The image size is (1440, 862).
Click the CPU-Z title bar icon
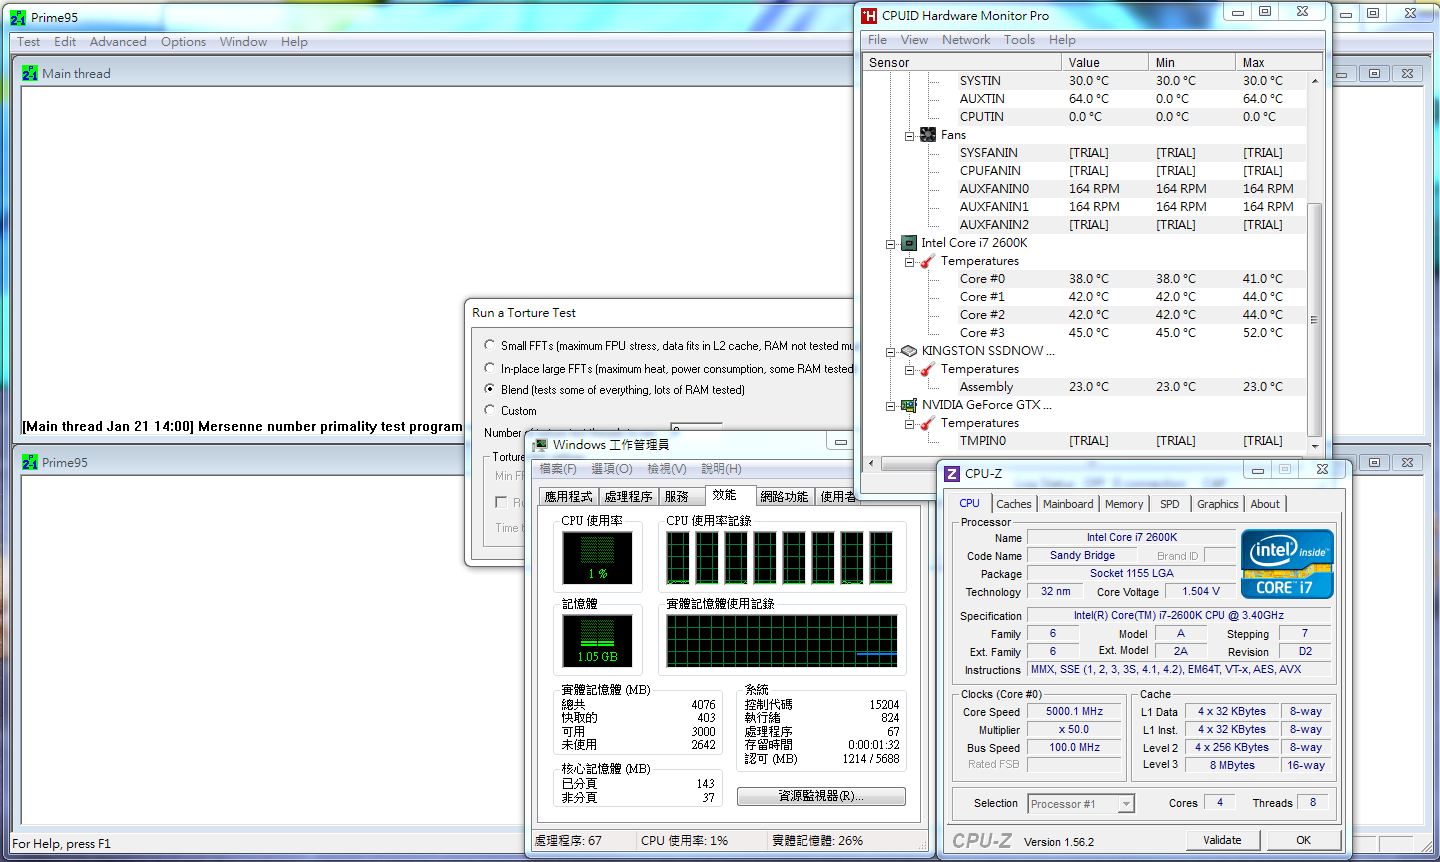pos(952,474)
